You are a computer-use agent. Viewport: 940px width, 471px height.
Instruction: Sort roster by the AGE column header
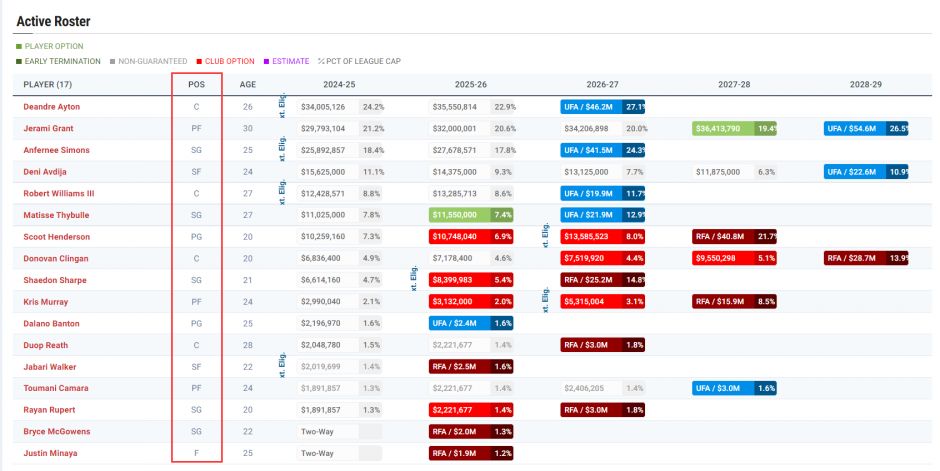[248, 84]
